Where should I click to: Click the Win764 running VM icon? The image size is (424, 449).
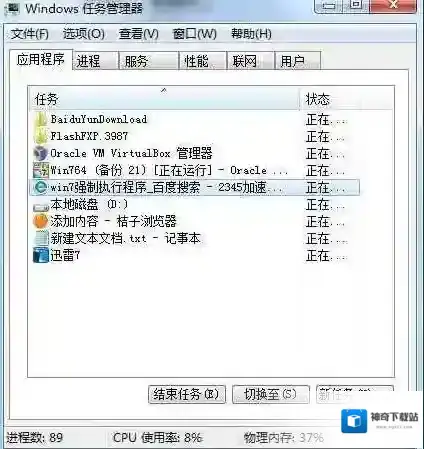(41, 170)
